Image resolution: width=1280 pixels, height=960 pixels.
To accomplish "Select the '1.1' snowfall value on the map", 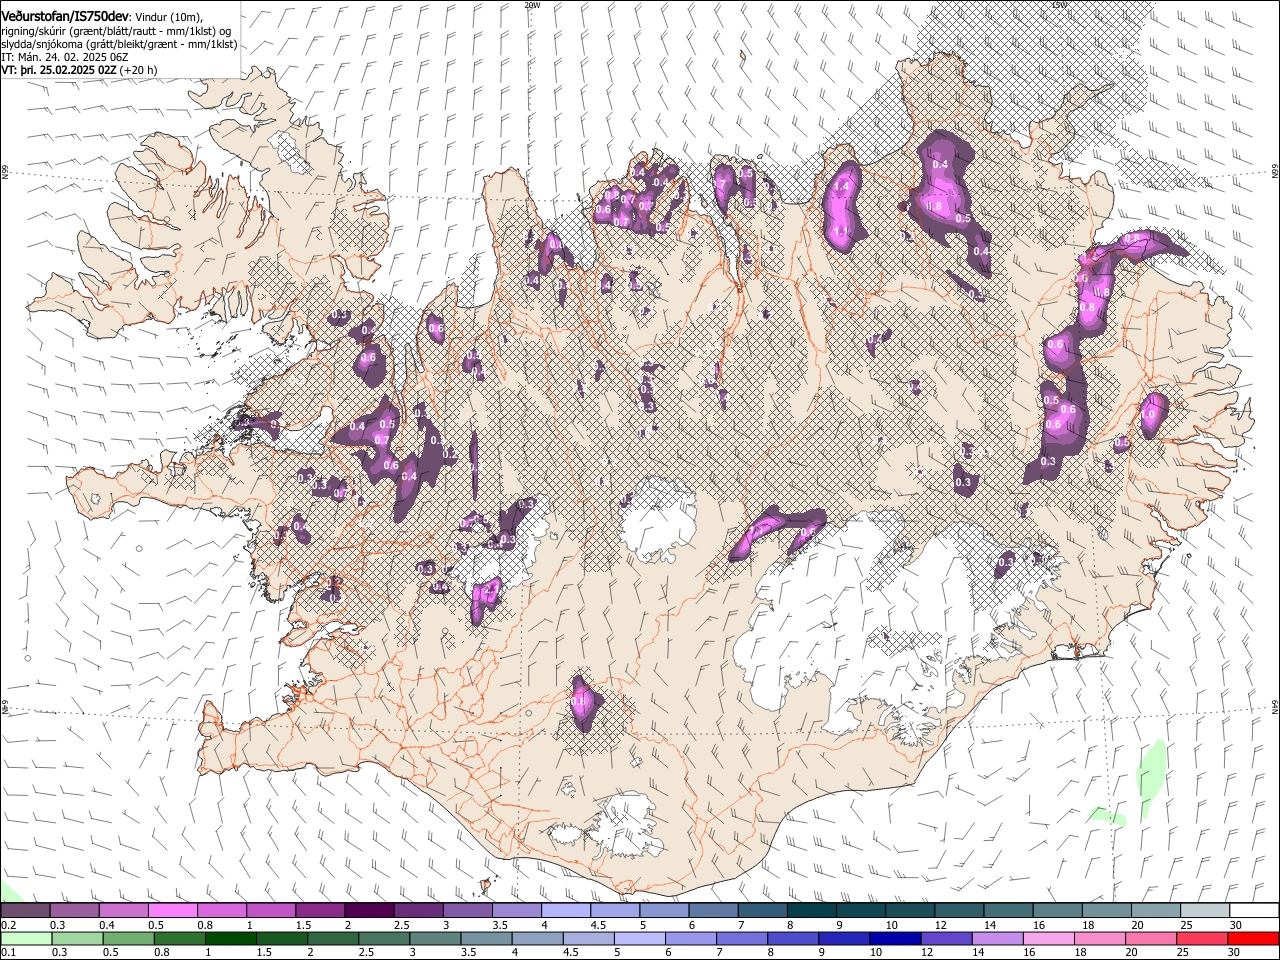I will tap(840, 231).
